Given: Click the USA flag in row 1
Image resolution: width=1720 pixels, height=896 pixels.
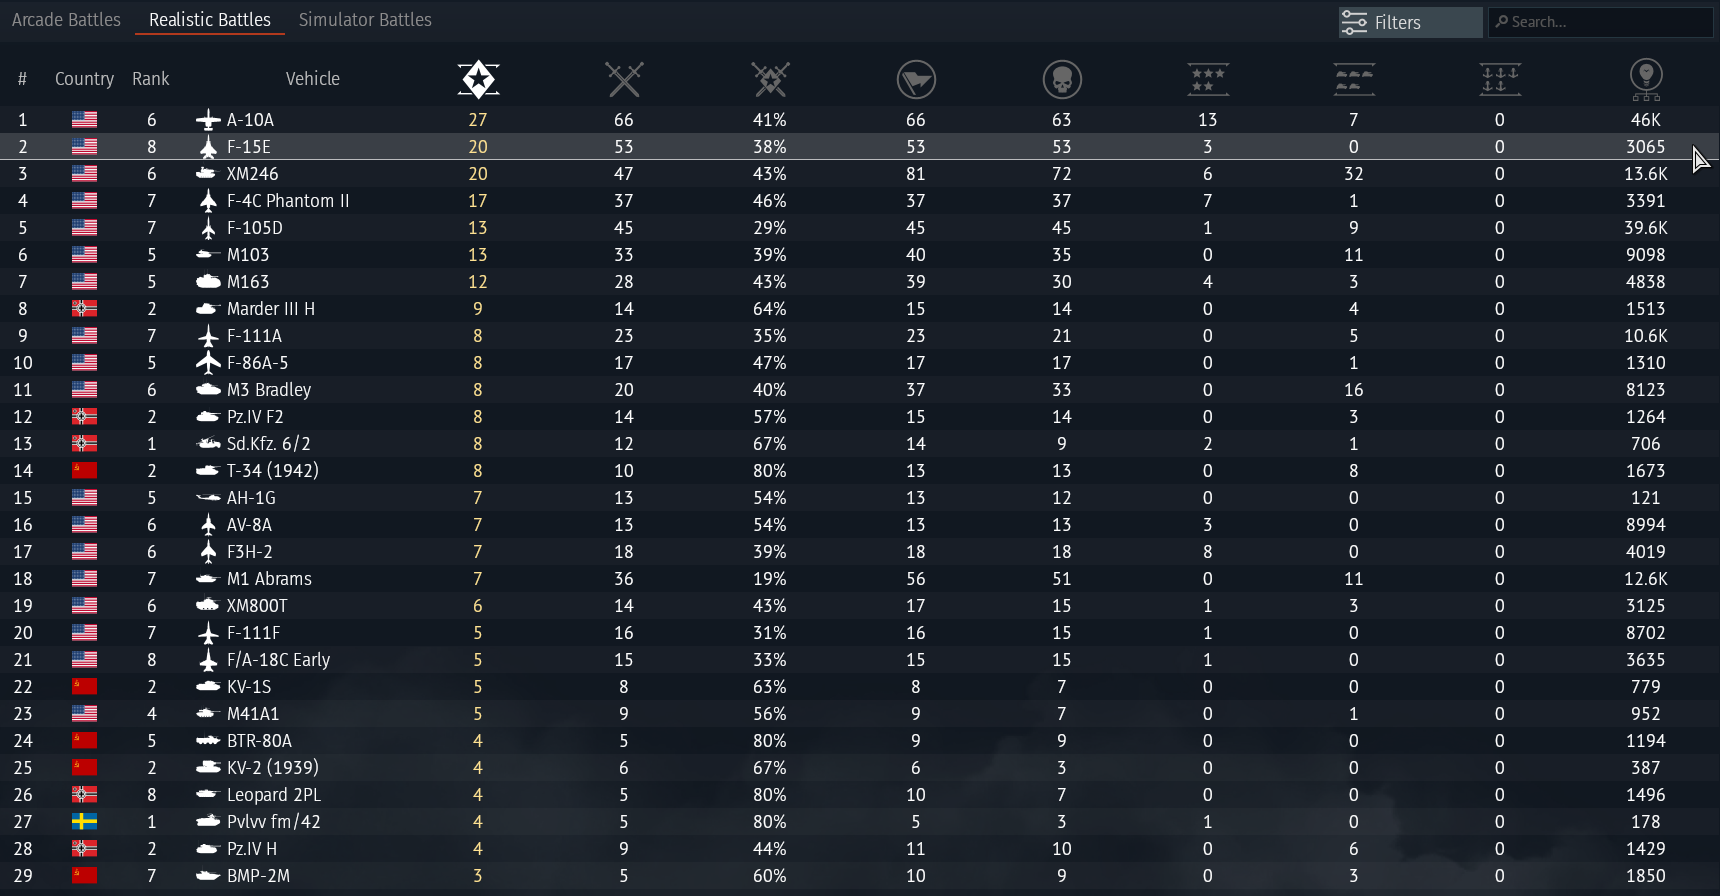Looking at the screenshot, I should tap(85, 119).
